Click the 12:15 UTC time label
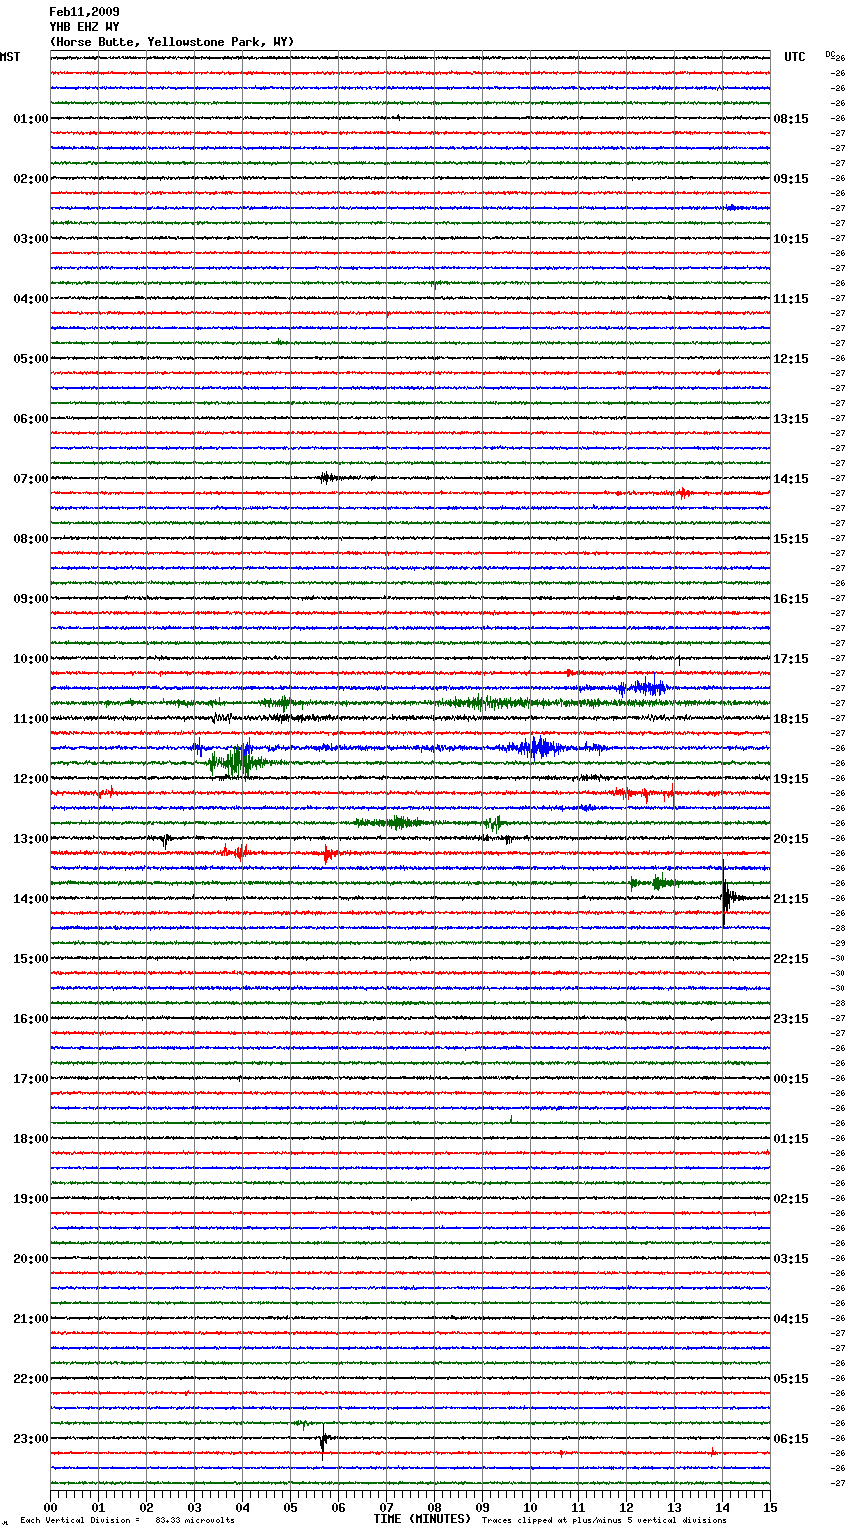The width and height of the screenshot is (850, 1534). point(791,359)
